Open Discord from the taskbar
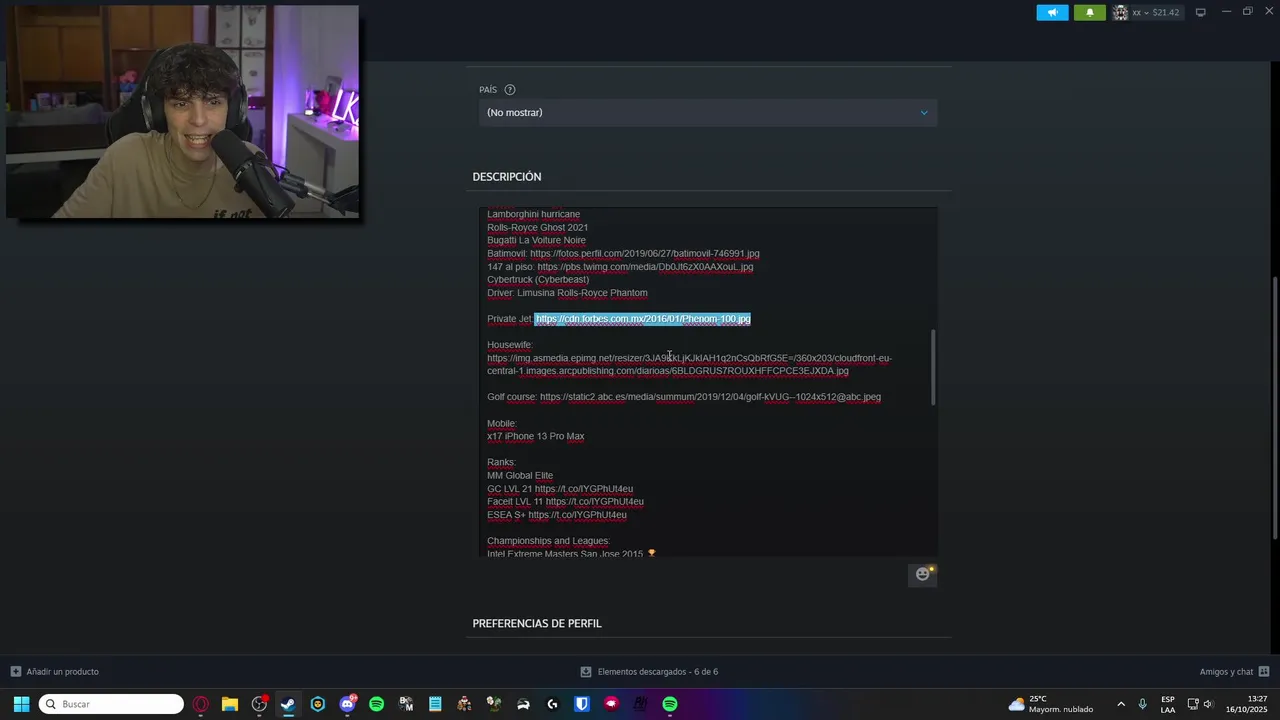The image size is (1280, 720). 347,704
